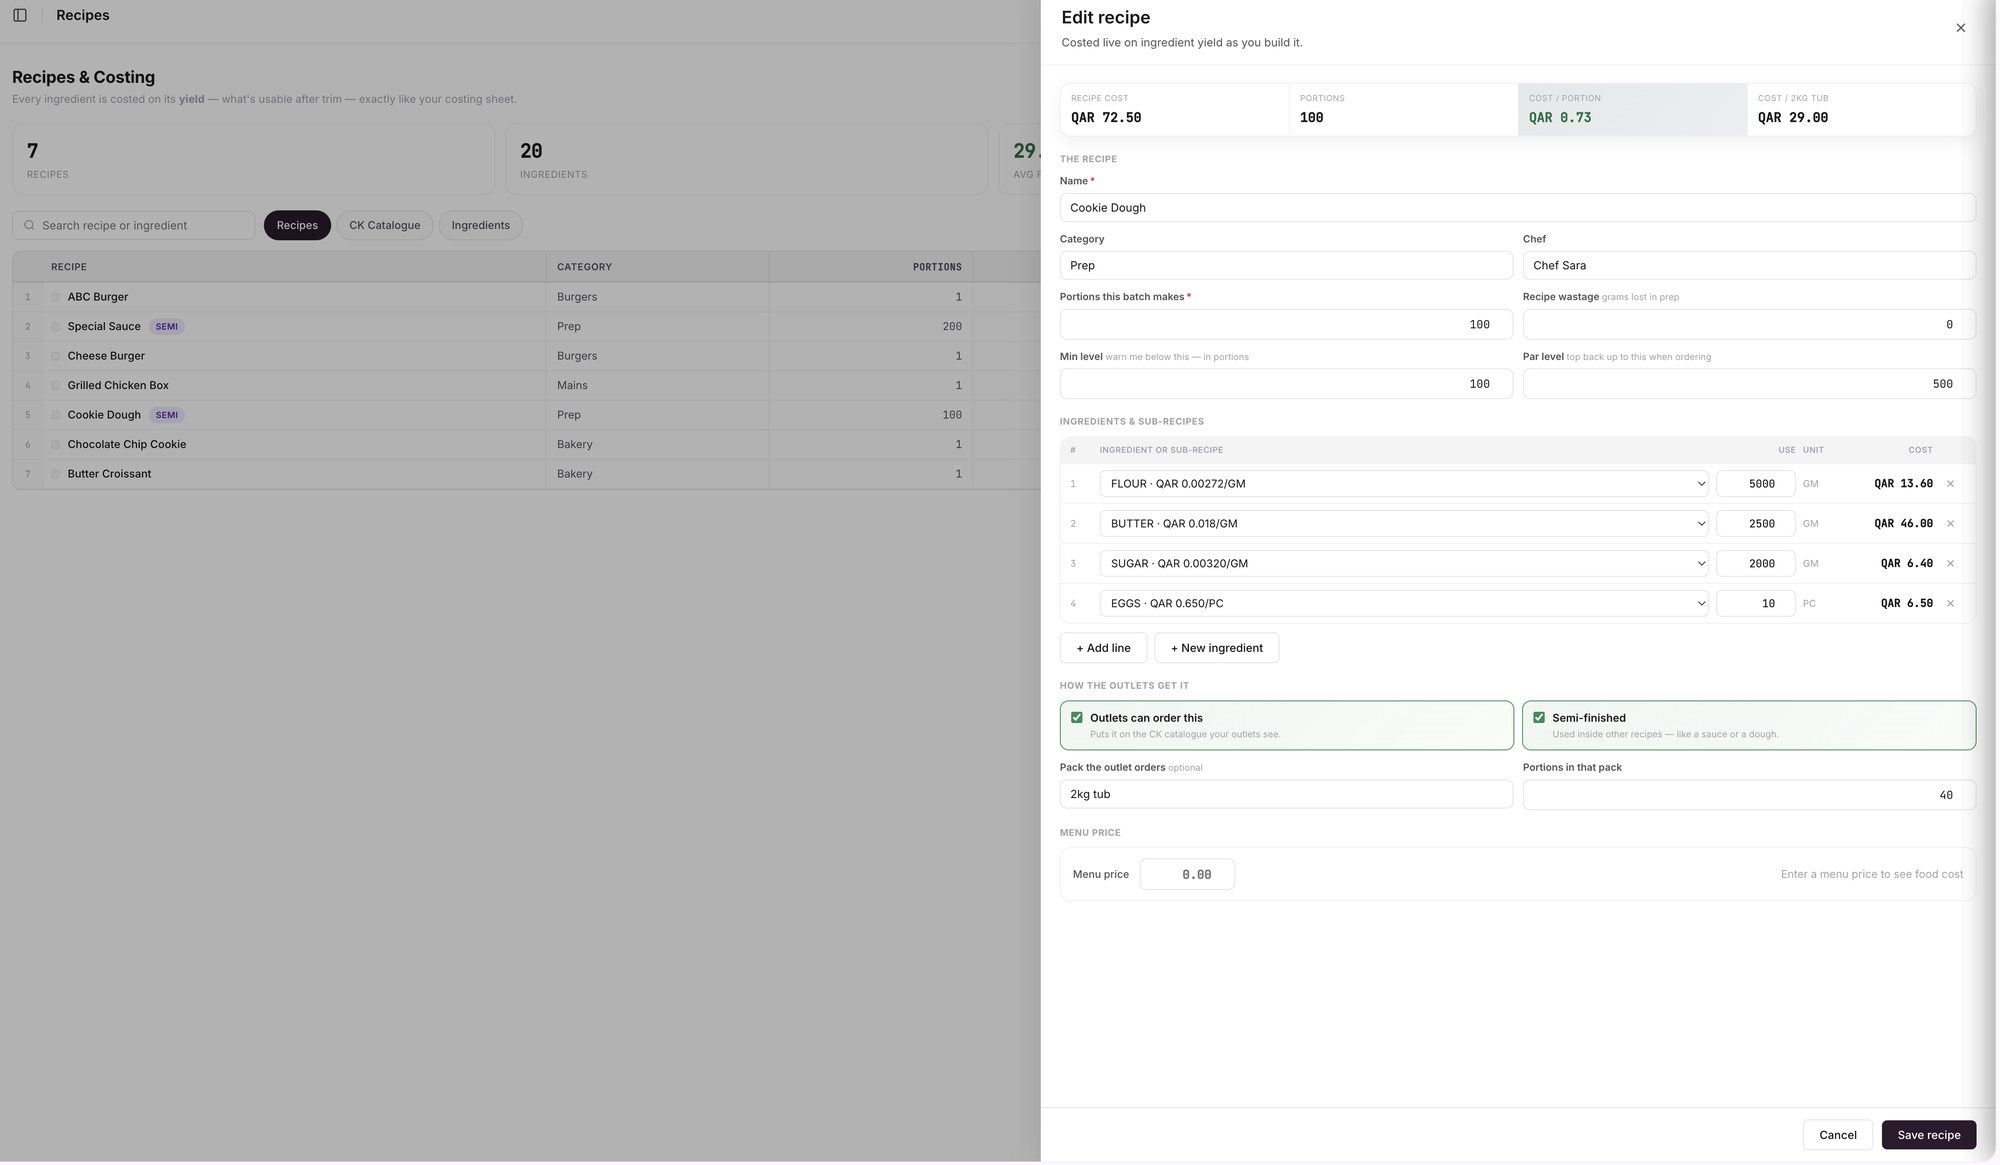Image resolution: width=2000 pixels, height=1165 pixels.
Task: Toggle Semi-finished checkbox
Action: (x=1539, y=718)
